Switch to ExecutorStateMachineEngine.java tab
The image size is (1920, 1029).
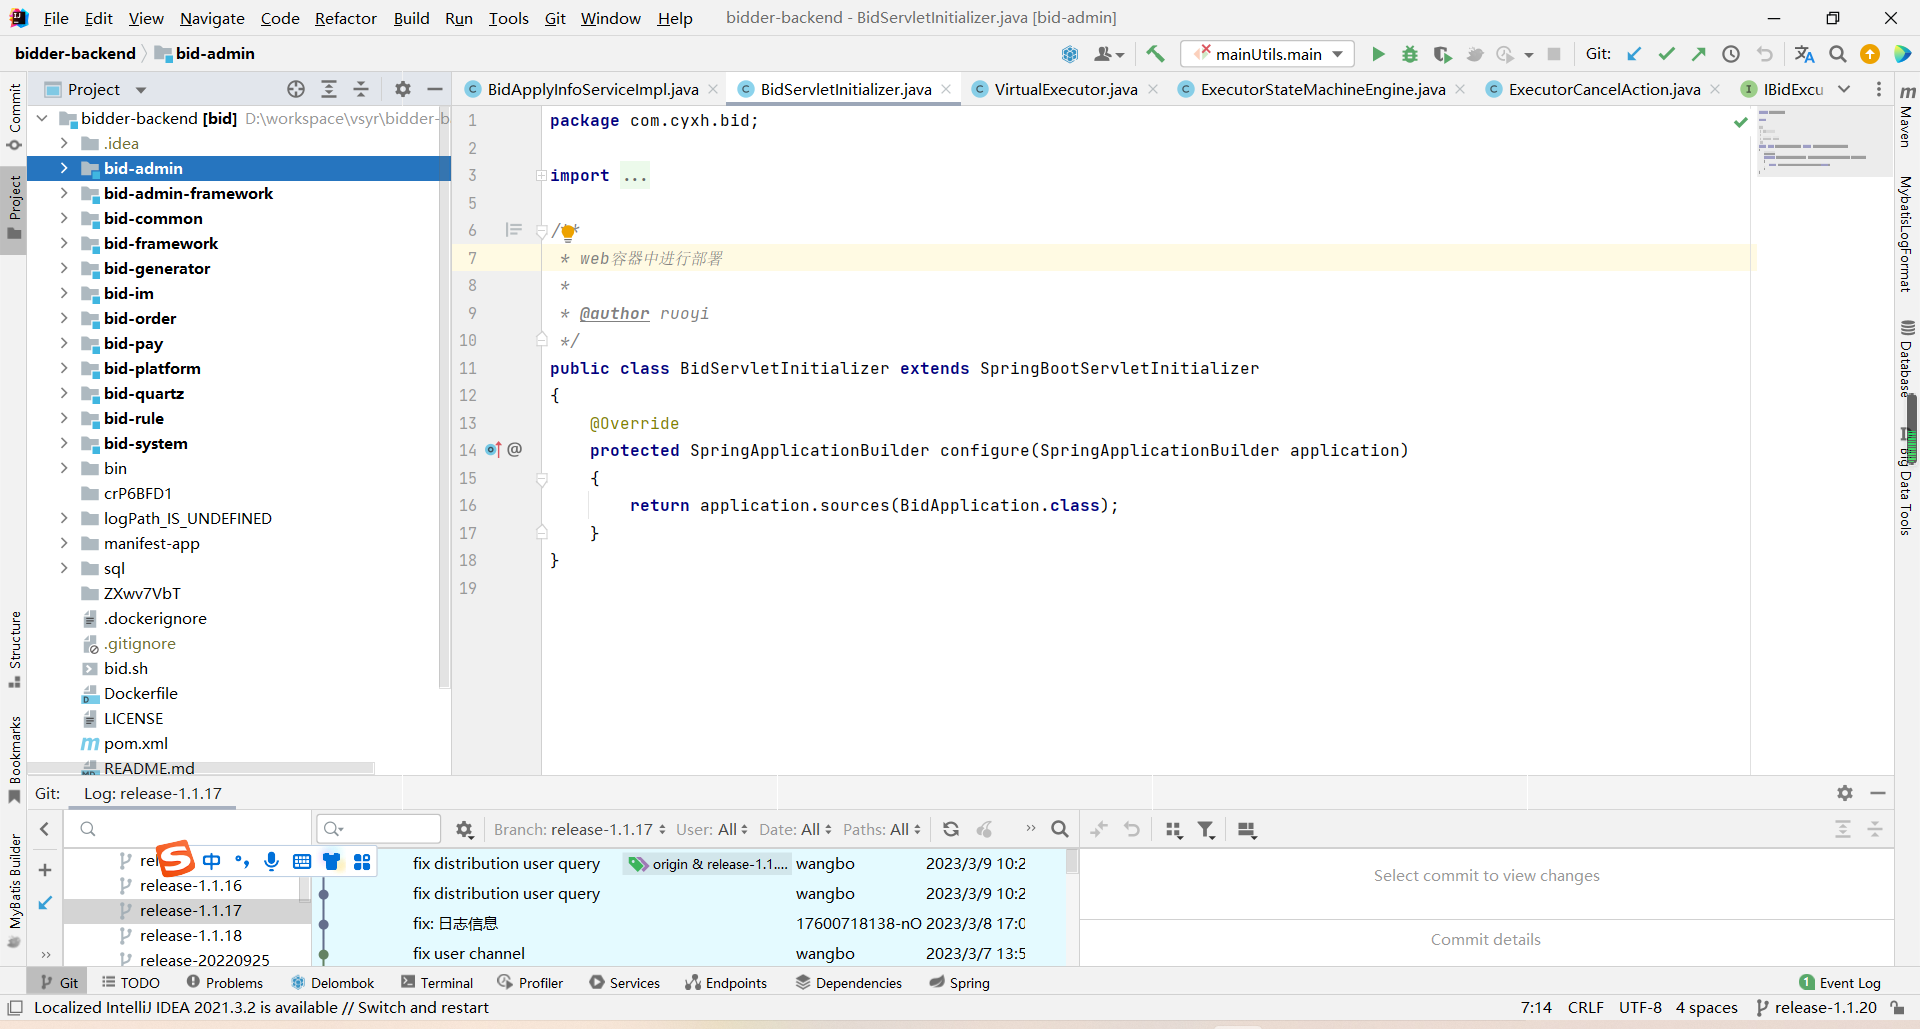click(x=1322, y=89)
